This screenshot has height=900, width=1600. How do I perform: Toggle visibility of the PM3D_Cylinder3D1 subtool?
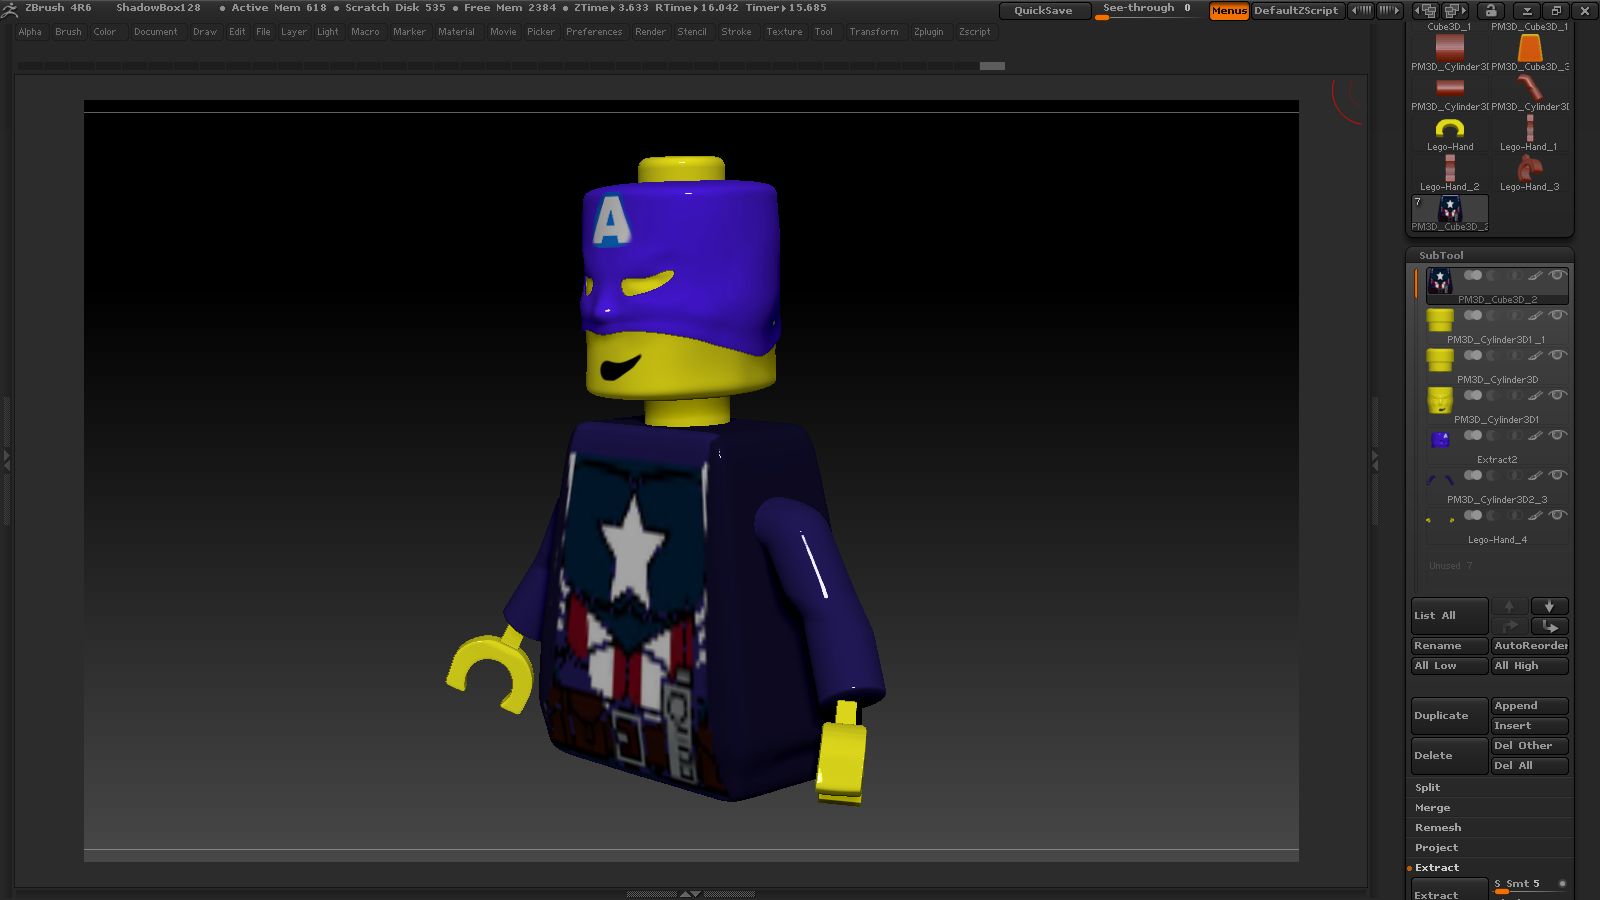tap(1557, 395)
